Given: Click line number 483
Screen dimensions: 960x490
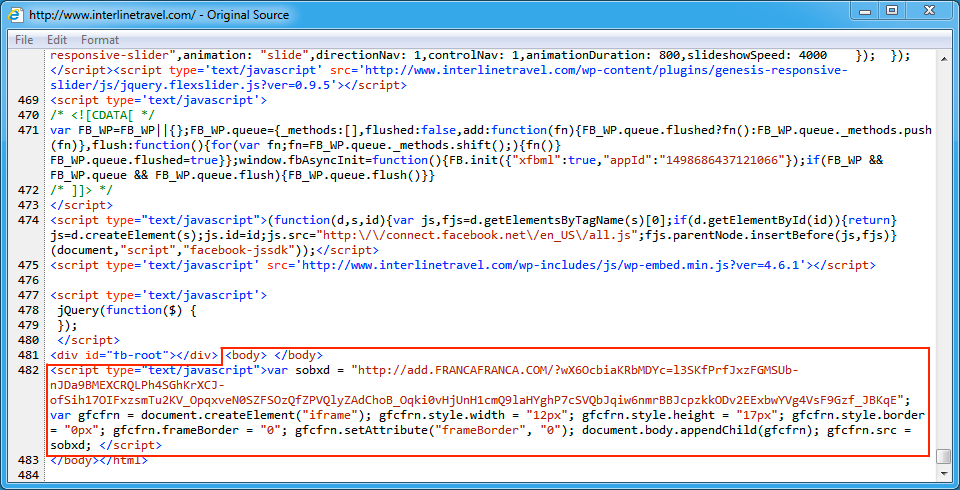Looking at the screenshot, I should [x=28, y=460].
